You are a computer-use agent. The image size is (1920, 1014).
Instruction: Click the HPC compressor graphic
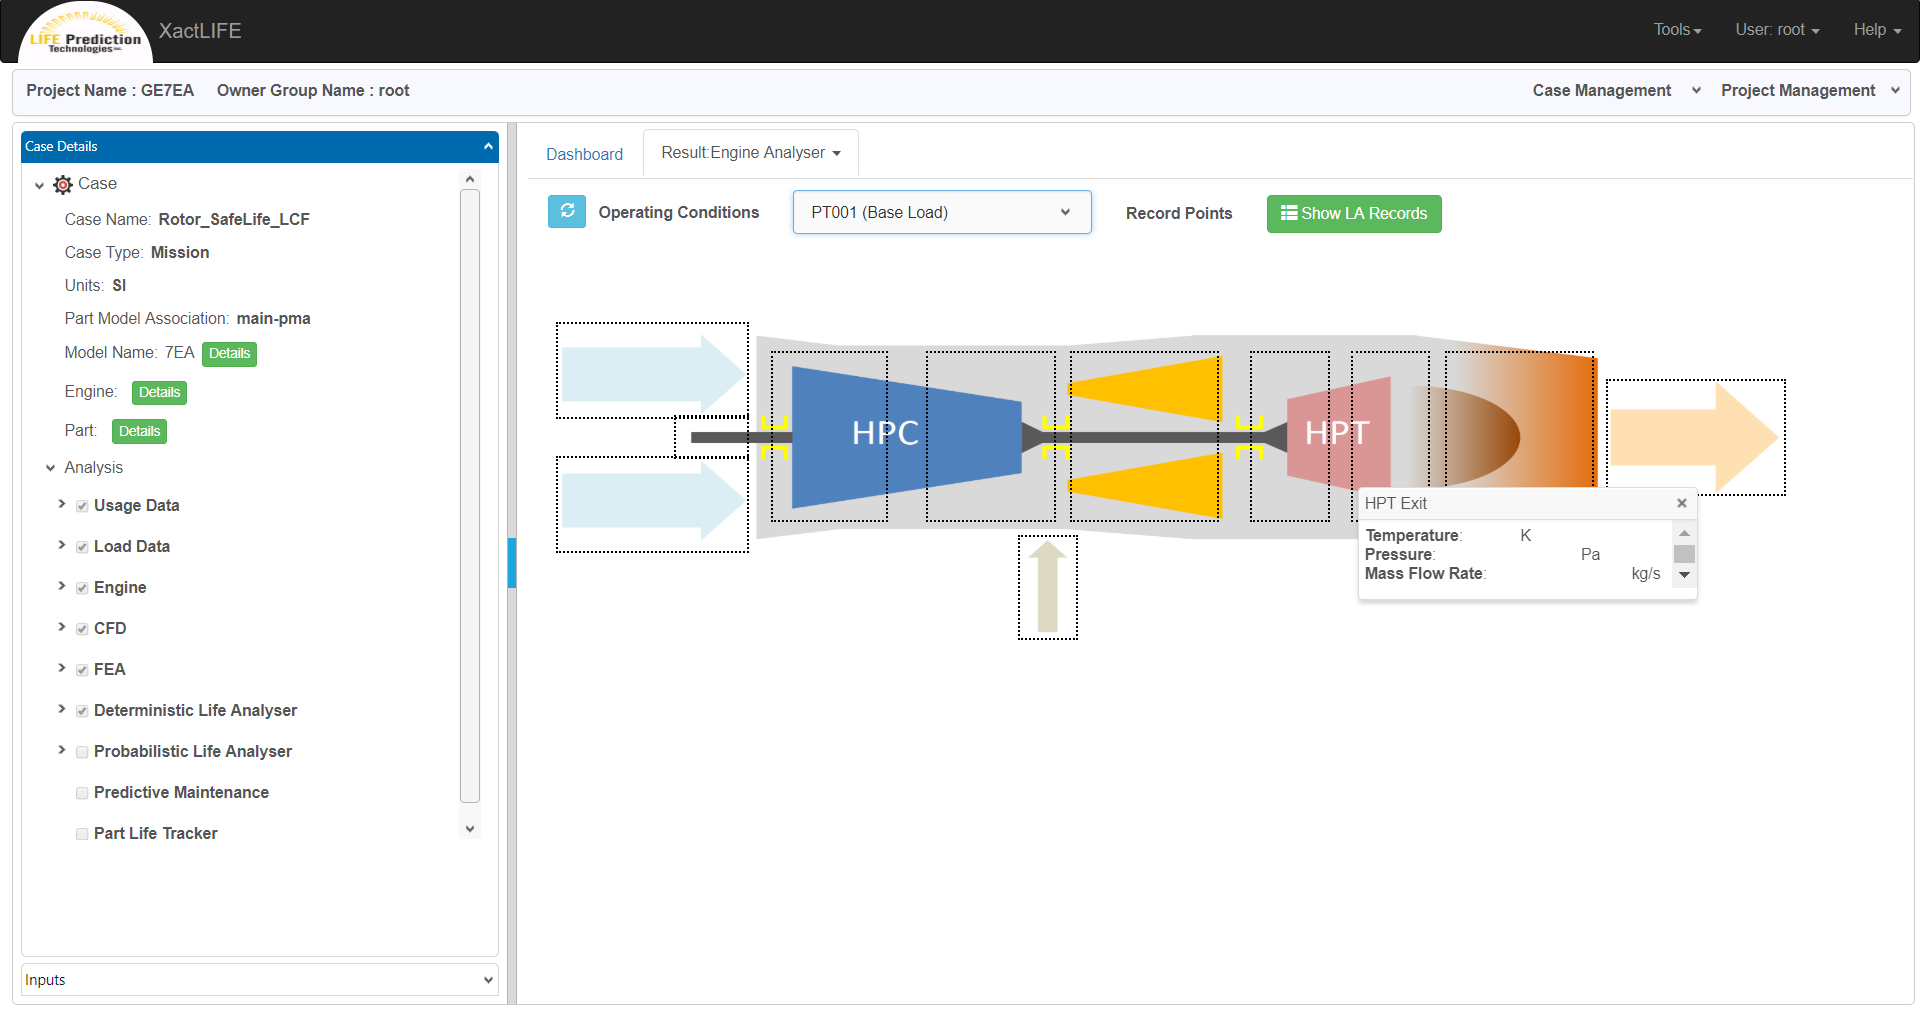tap(905, 436)
